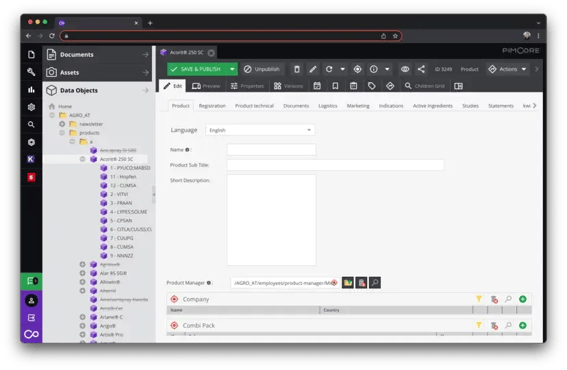This screenshot has width=567, height=370.
Task: Switch to the Logistics tab
Action: click(328, 106)
